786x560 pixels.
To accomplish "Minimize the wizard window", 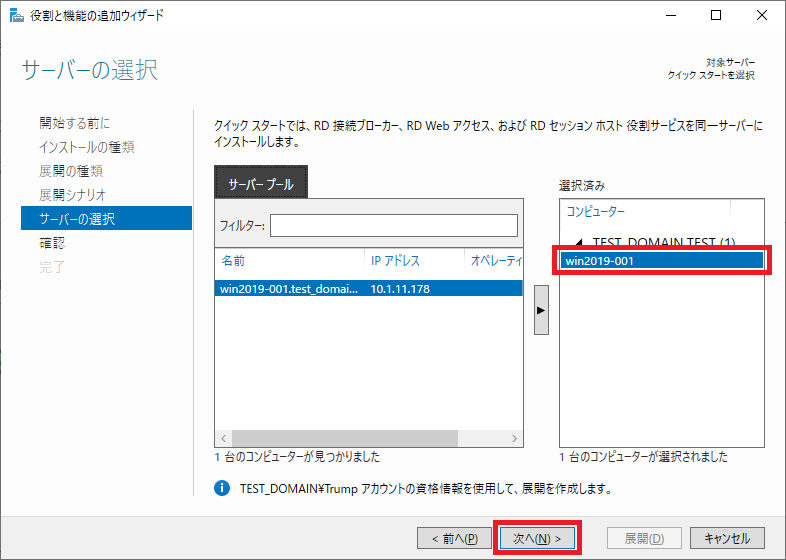I will pos(671,16).
